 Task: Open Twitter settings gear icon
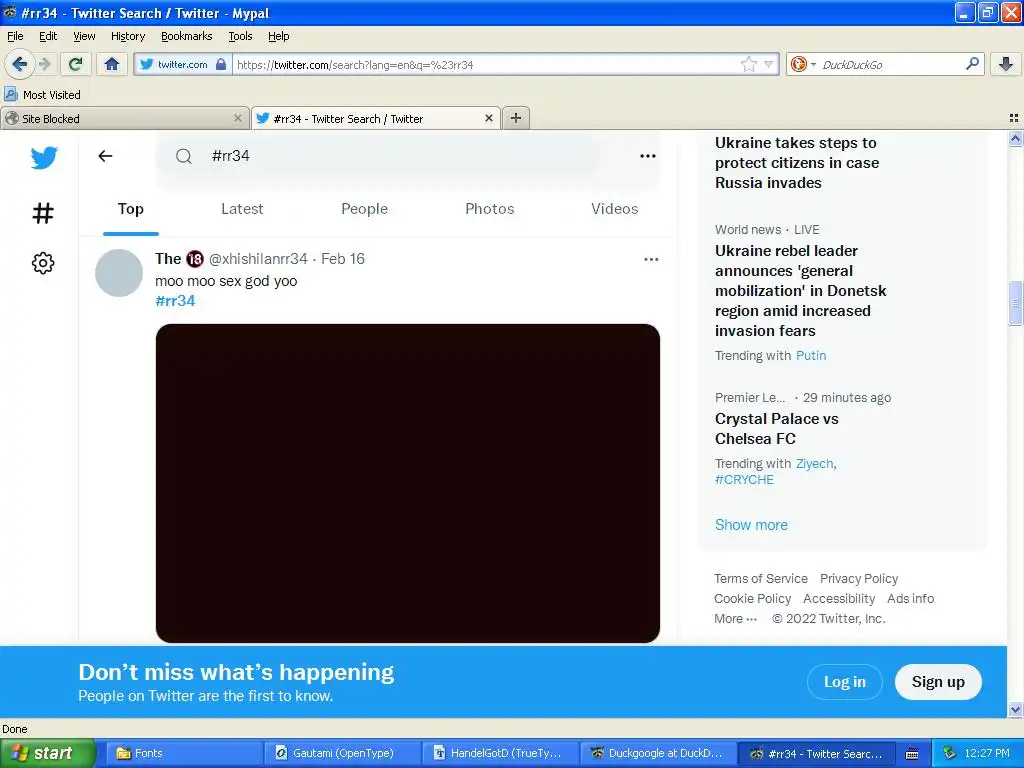pos(43,263)
